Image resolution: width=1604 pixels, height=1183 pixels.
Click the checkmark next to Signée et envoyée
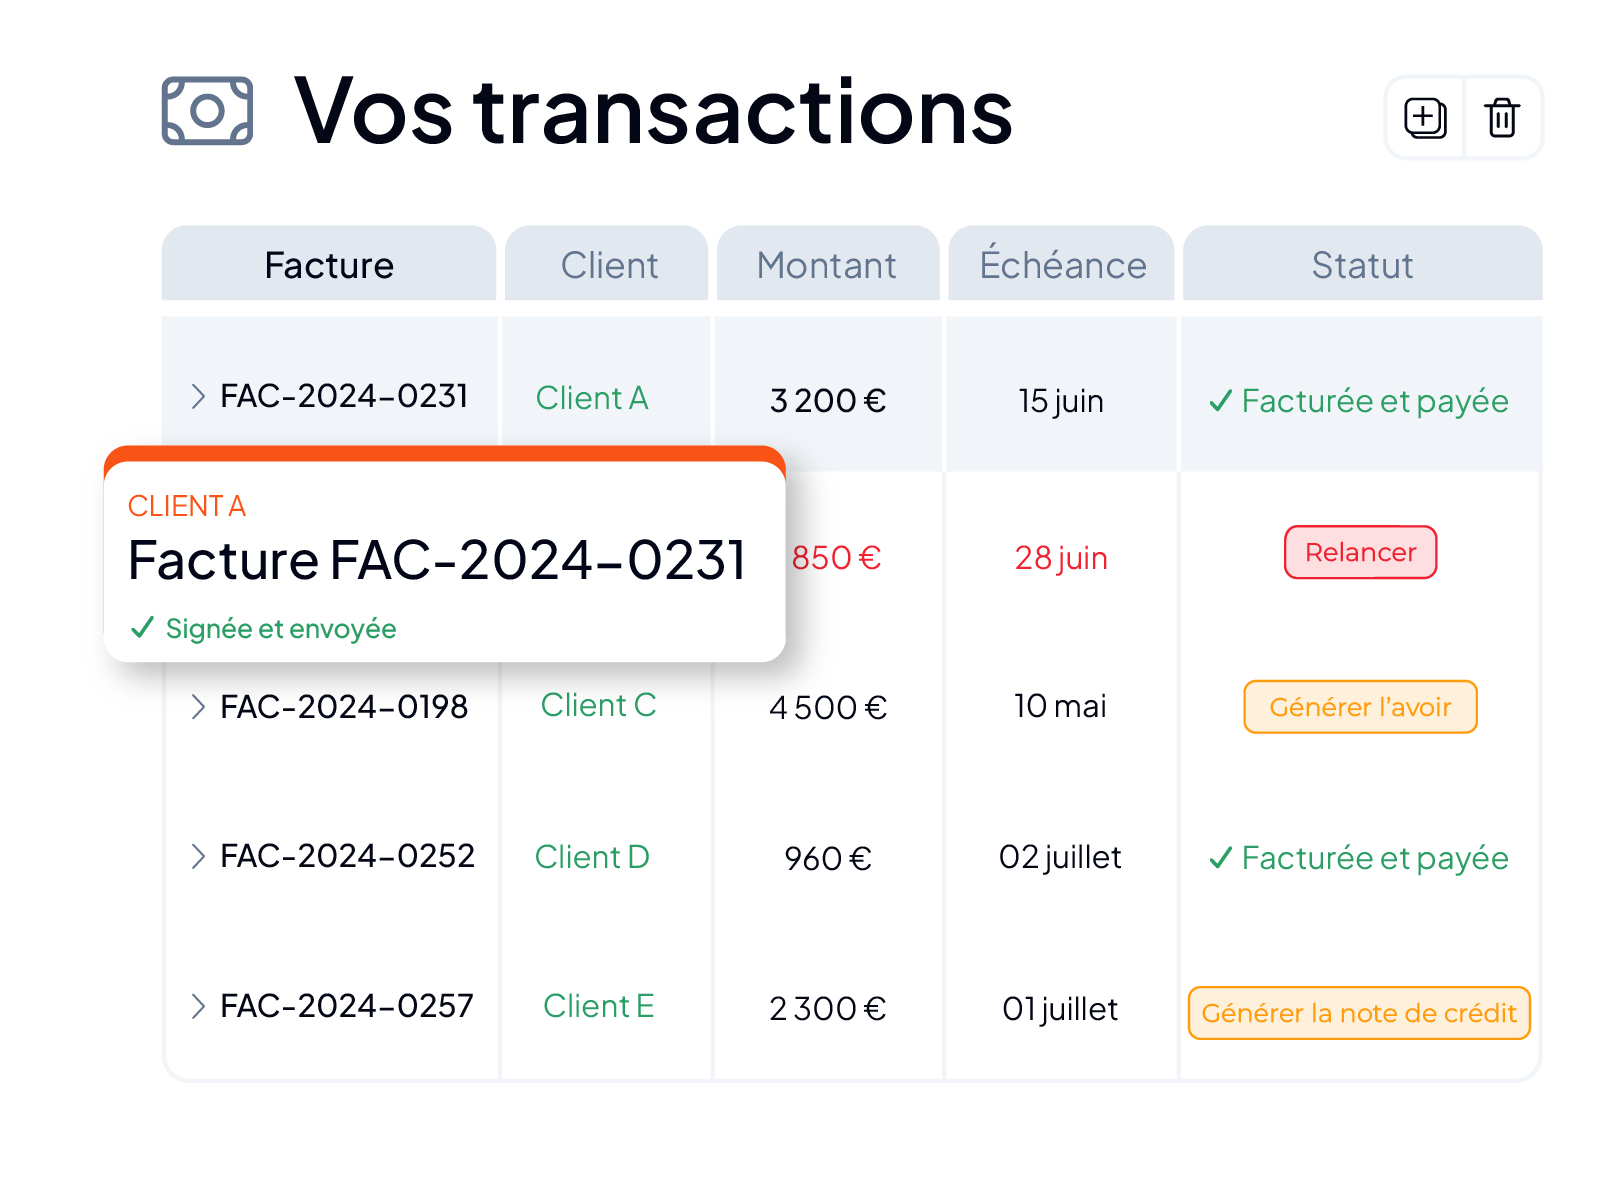coord(142,627)
